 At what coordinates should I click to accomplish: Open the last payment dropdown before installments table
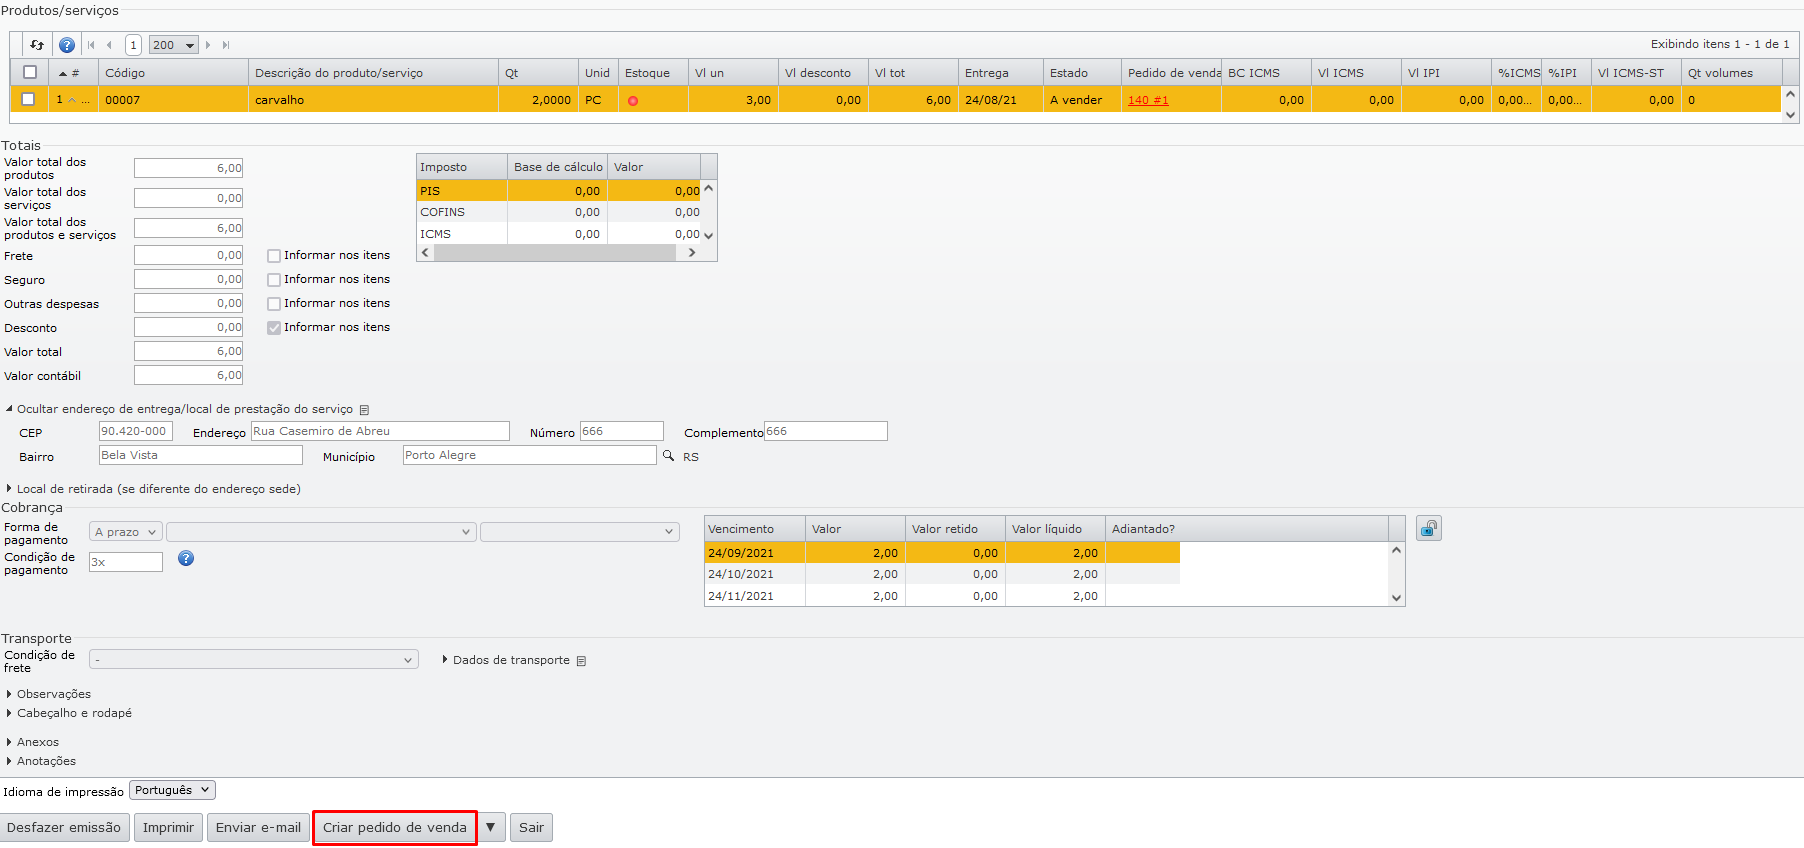tap(580, 532)
